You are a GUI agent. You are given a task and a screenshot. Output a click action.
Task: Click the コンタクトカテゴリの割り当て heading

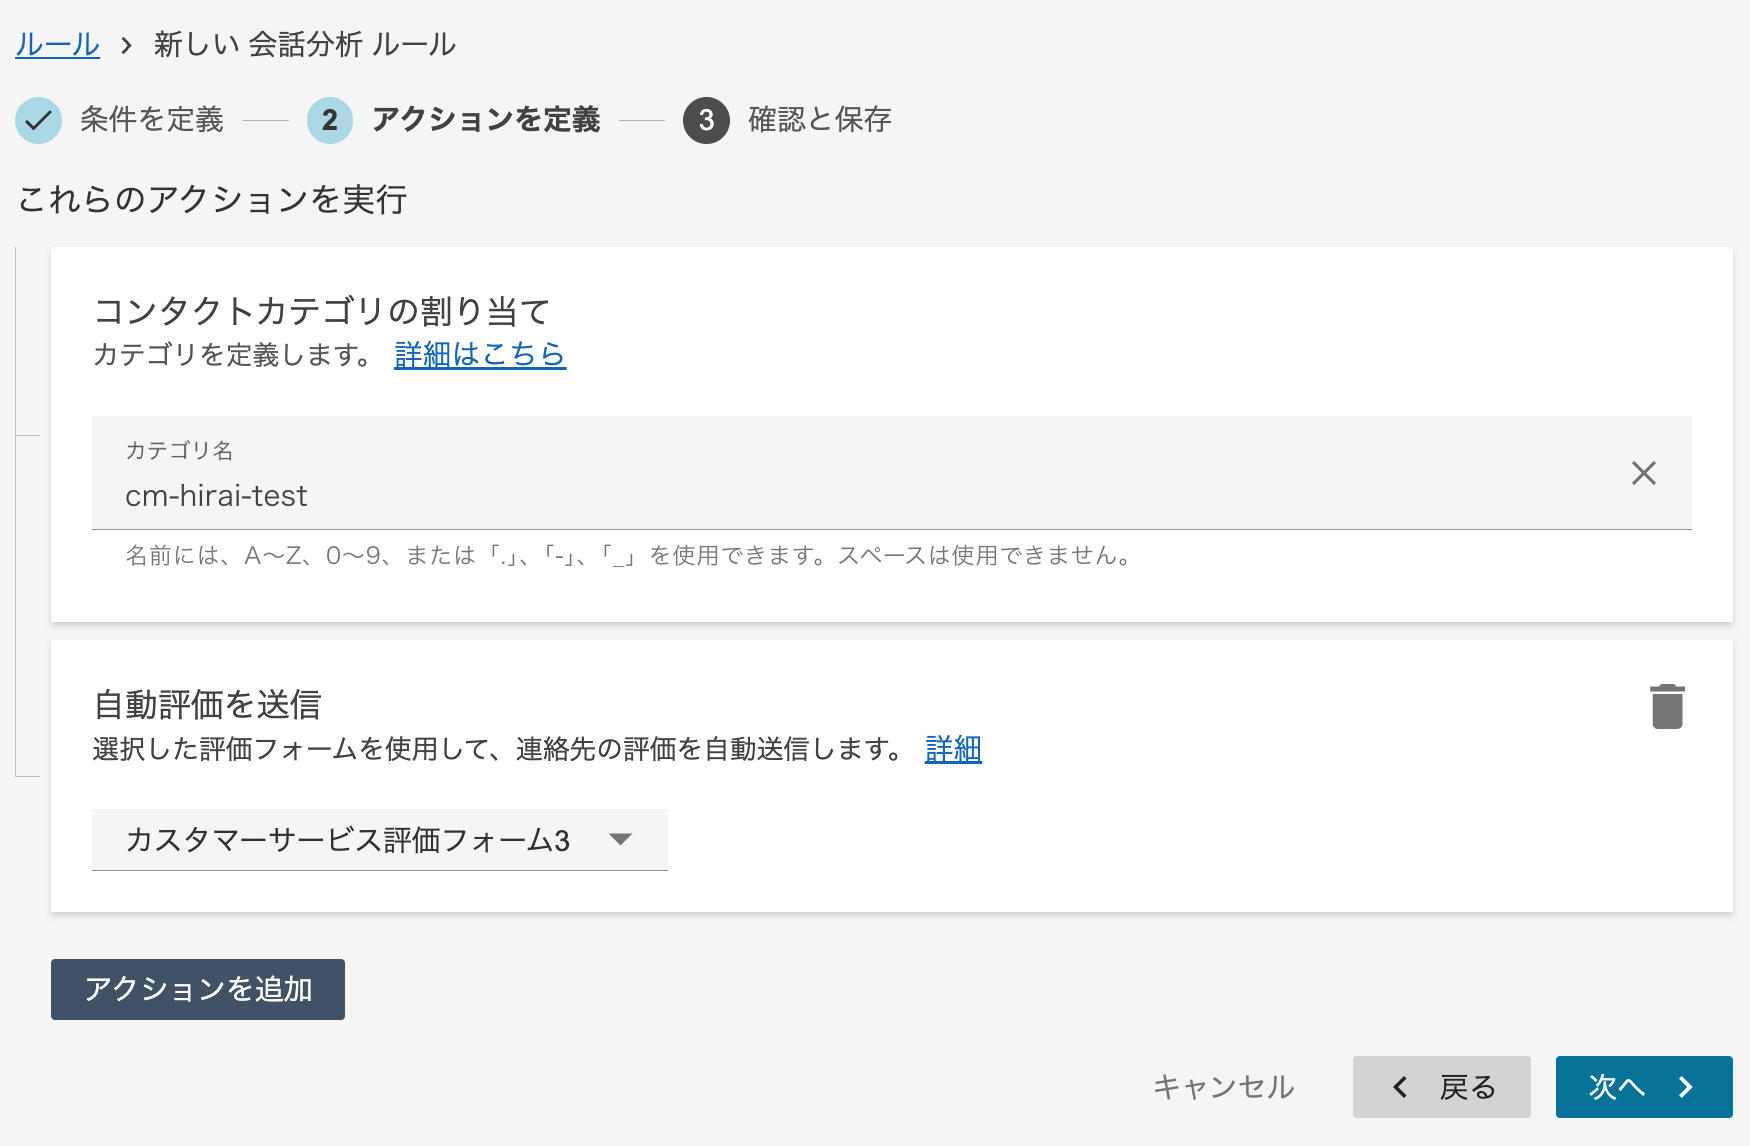click(322, 311)
